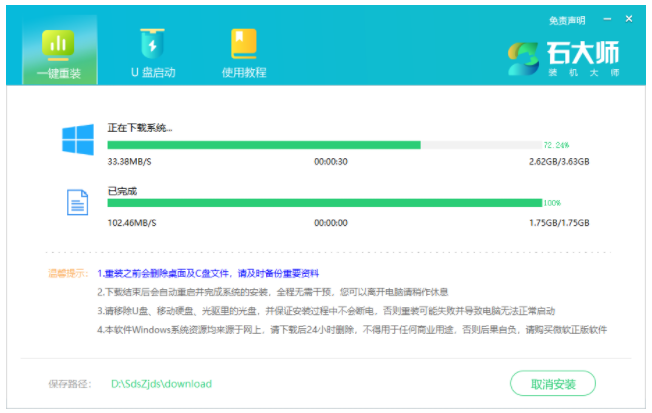Click the blue Windows logo icon

pyautogui.click(x=78, y=141)
